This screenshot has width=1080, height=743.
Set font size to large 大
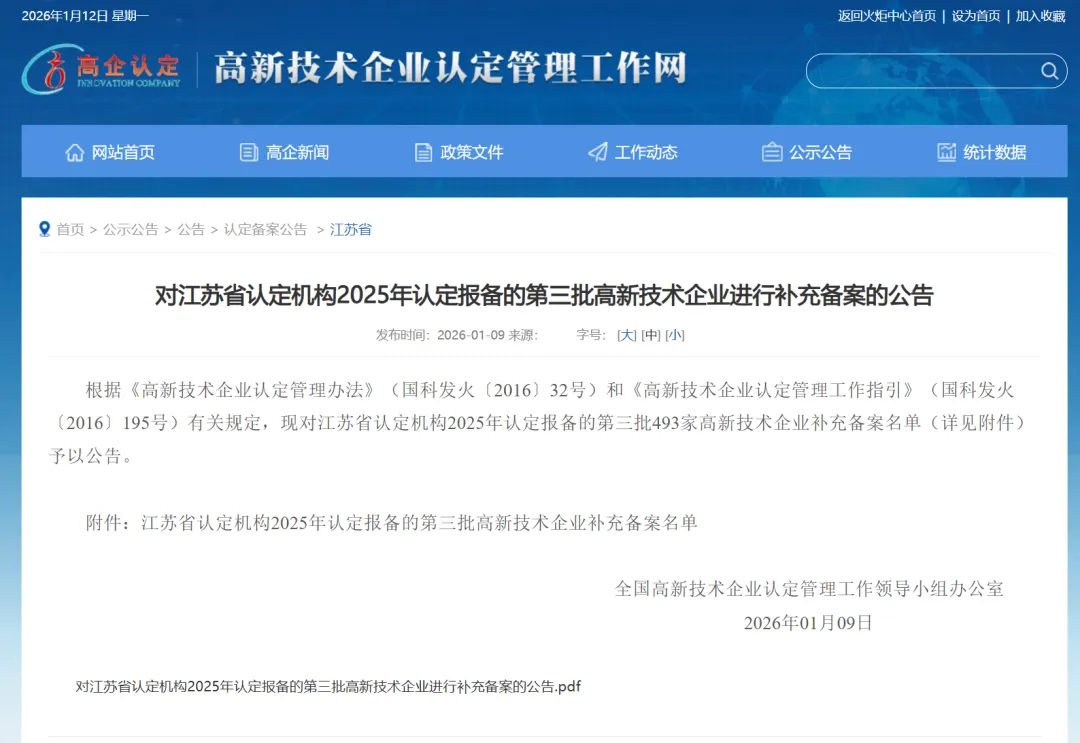(627, 335)
